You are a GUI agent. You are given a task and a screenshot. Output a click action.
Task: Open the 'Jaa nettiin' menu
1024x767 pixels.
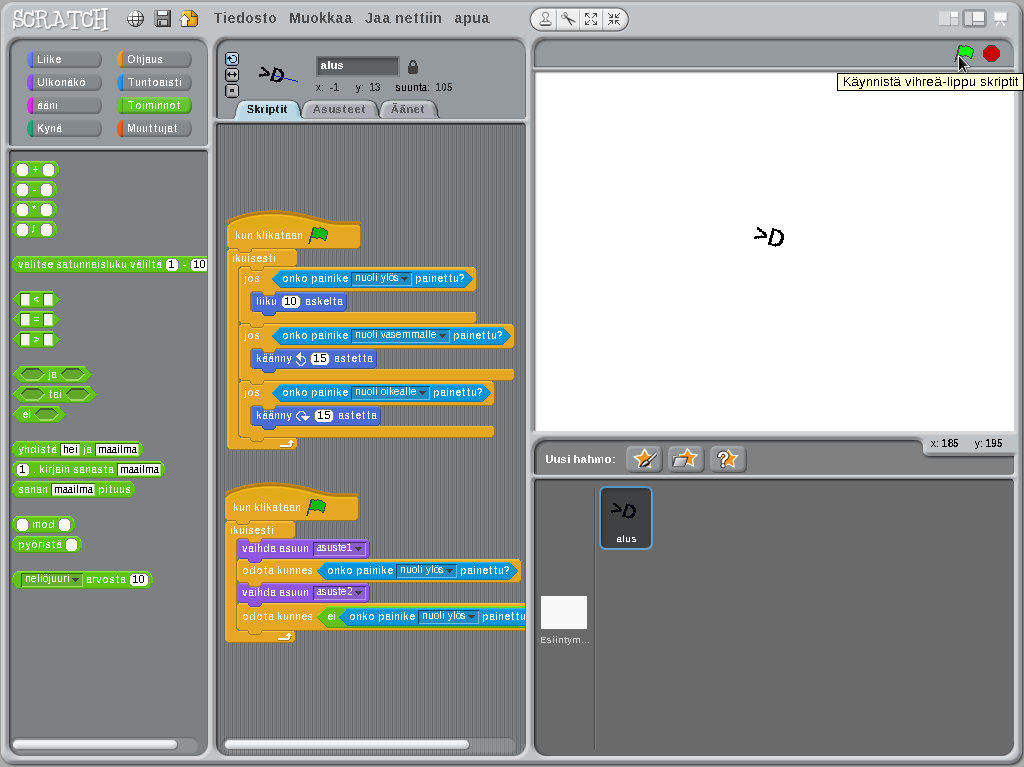click(403, 18)
